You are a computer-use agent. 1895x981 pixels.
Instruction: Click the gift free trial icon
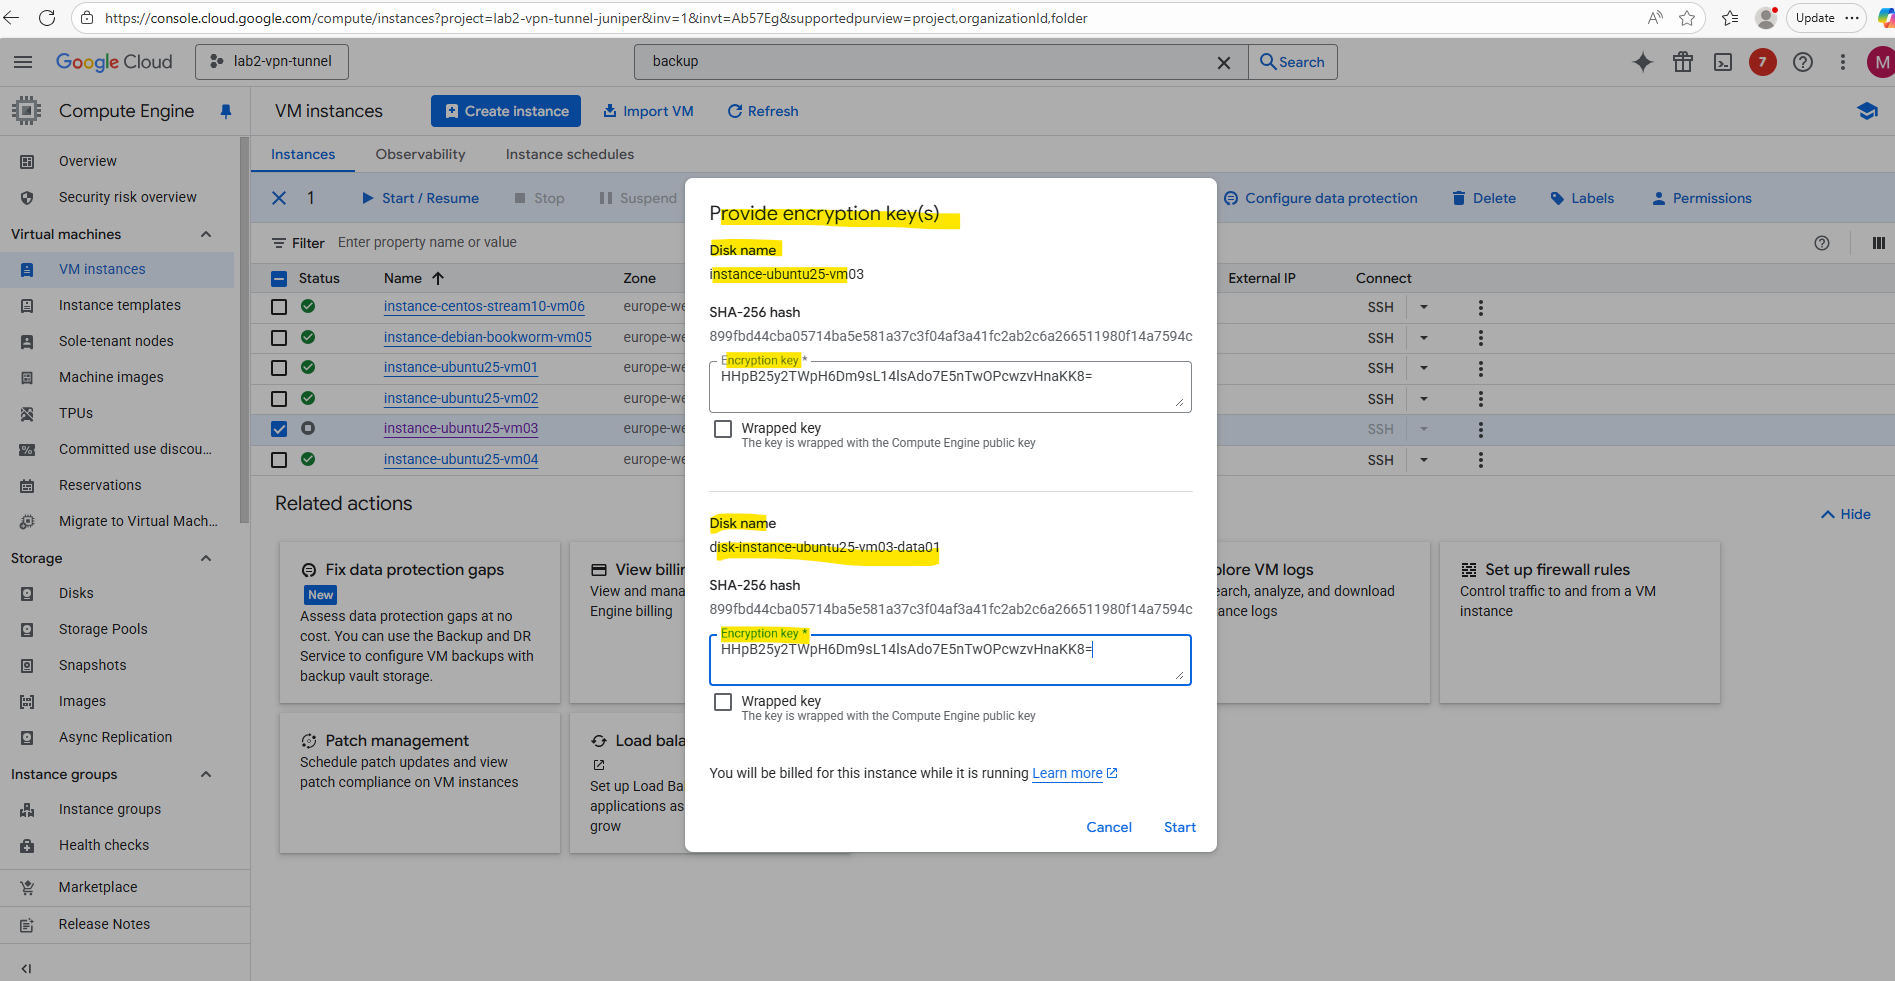point(1683,62)
